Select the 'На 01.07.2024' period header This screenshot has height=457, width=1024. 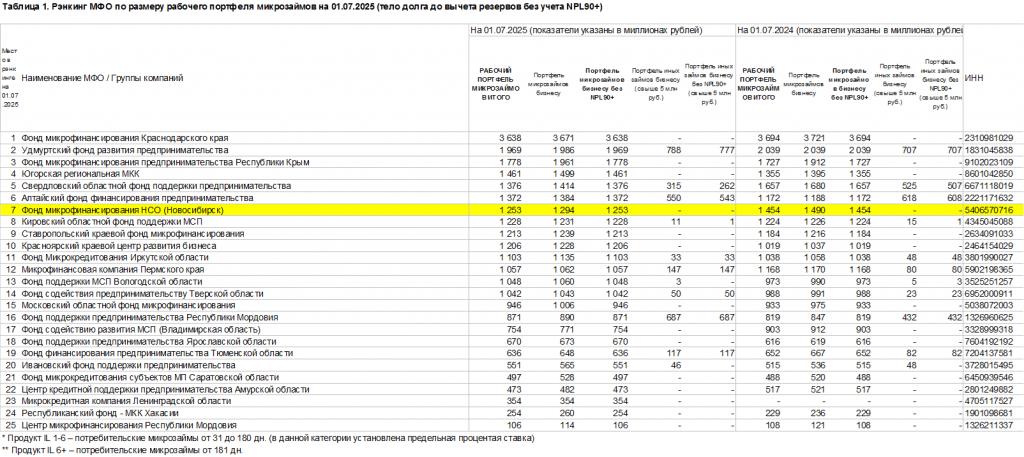point(850,32)
